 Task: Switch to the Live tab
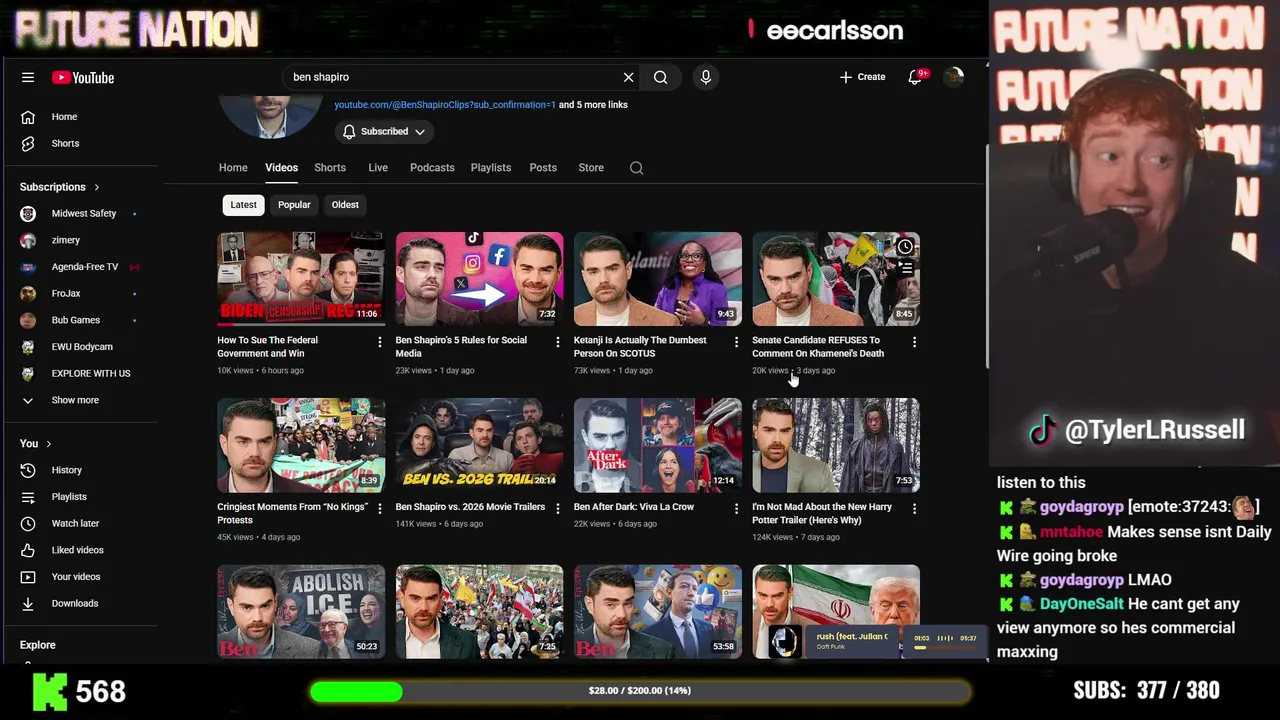[378, 168]
